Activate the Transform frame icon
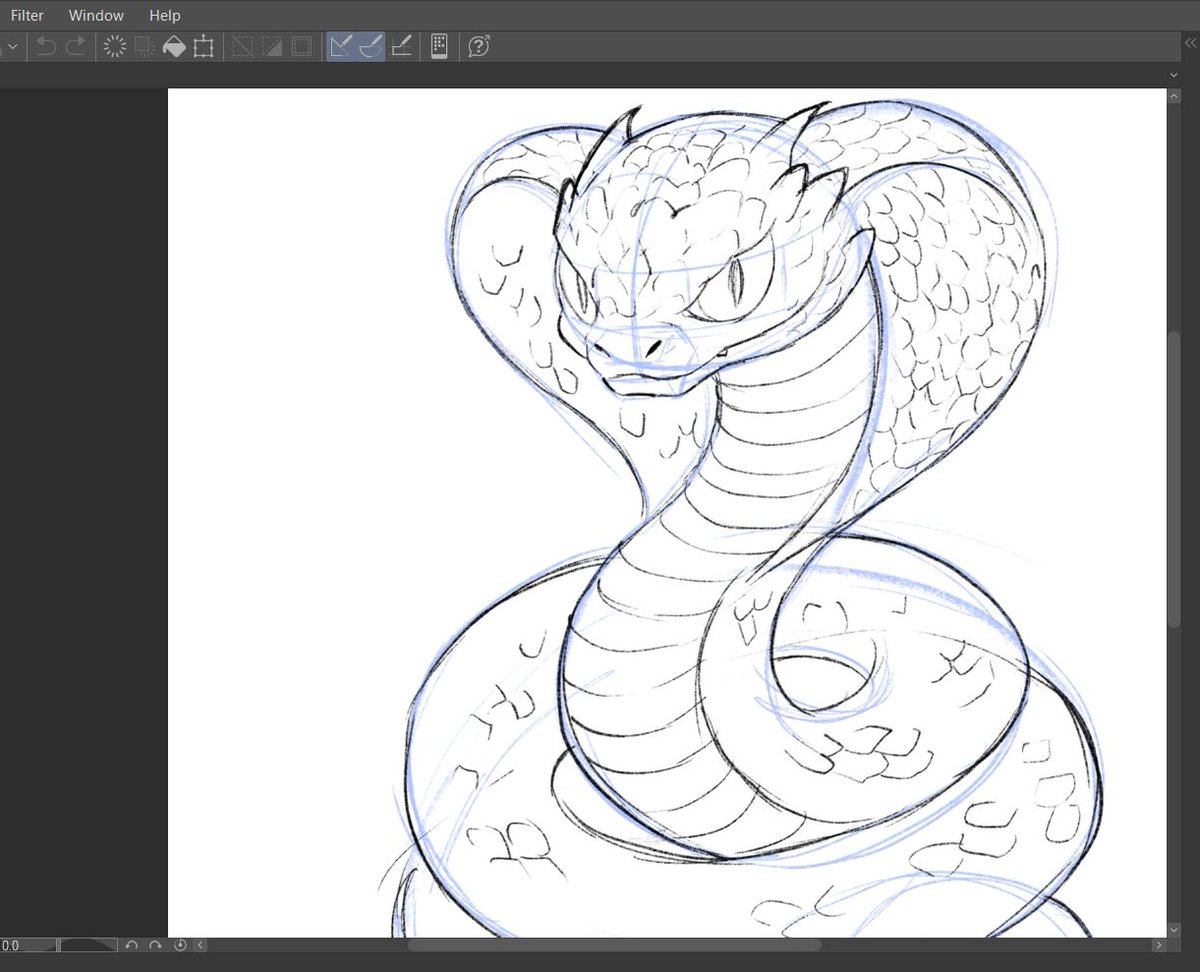 [x=204, y=46]
